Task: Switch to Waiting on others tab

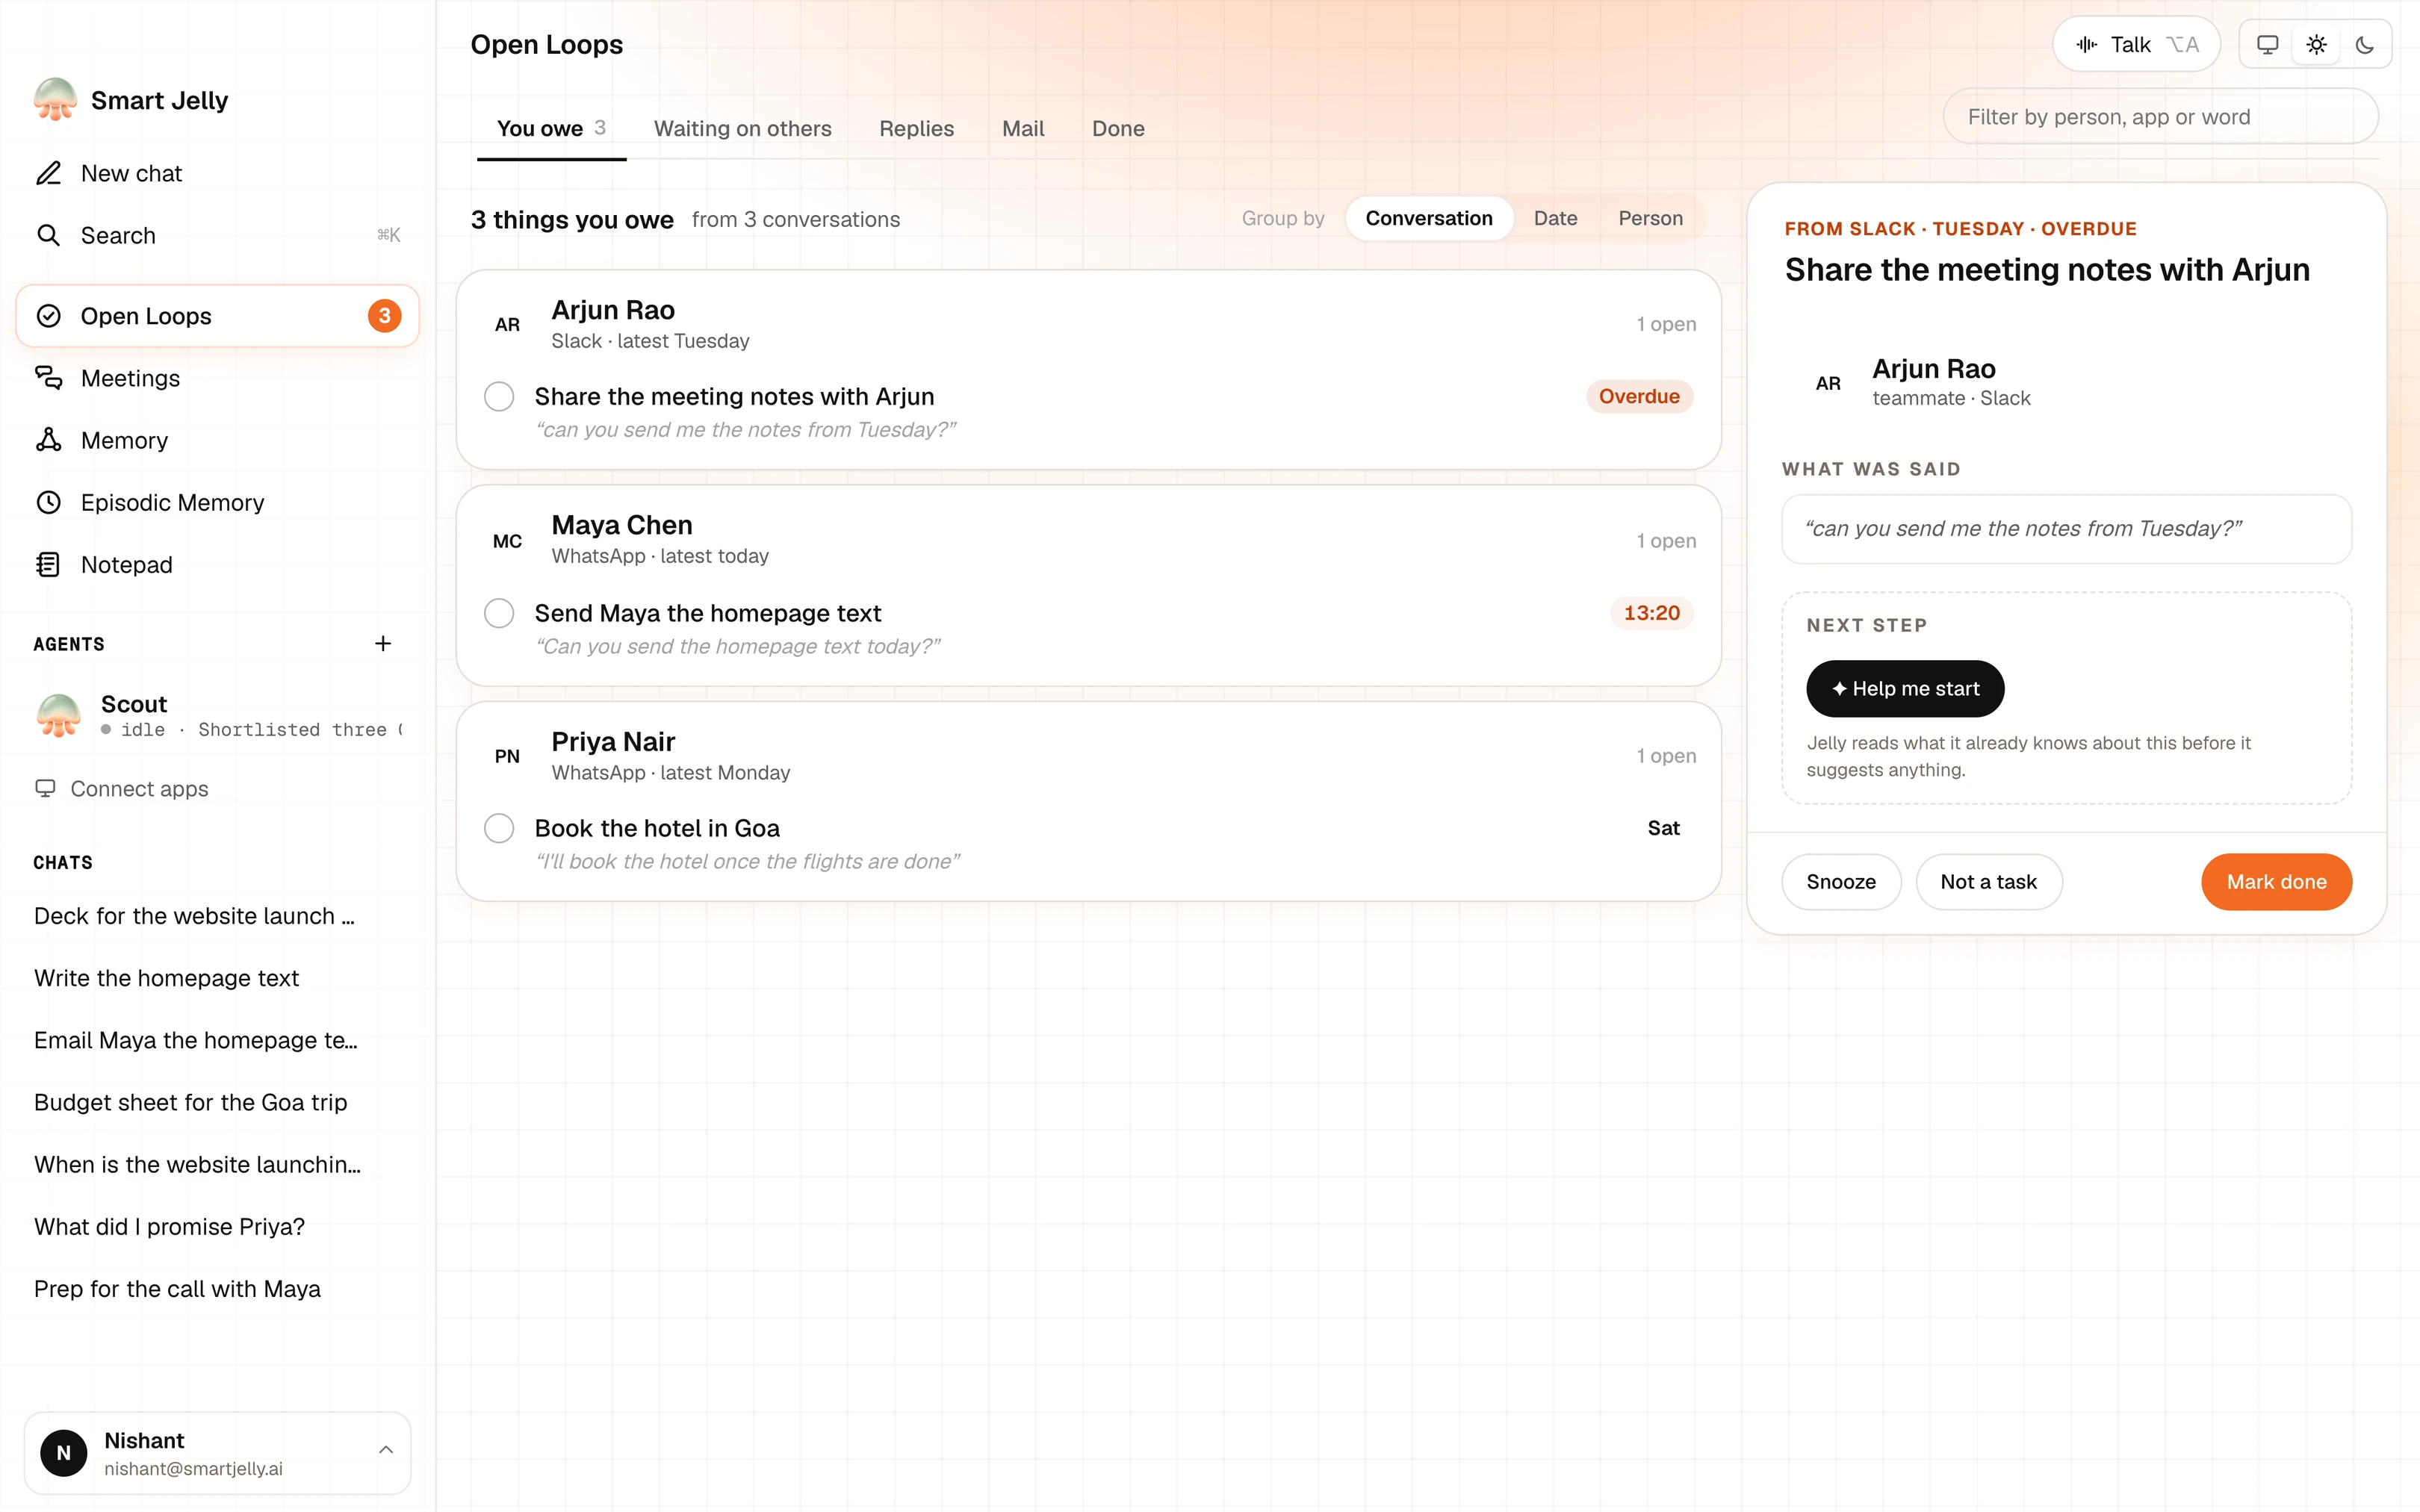Action: [x=742, y=128]
